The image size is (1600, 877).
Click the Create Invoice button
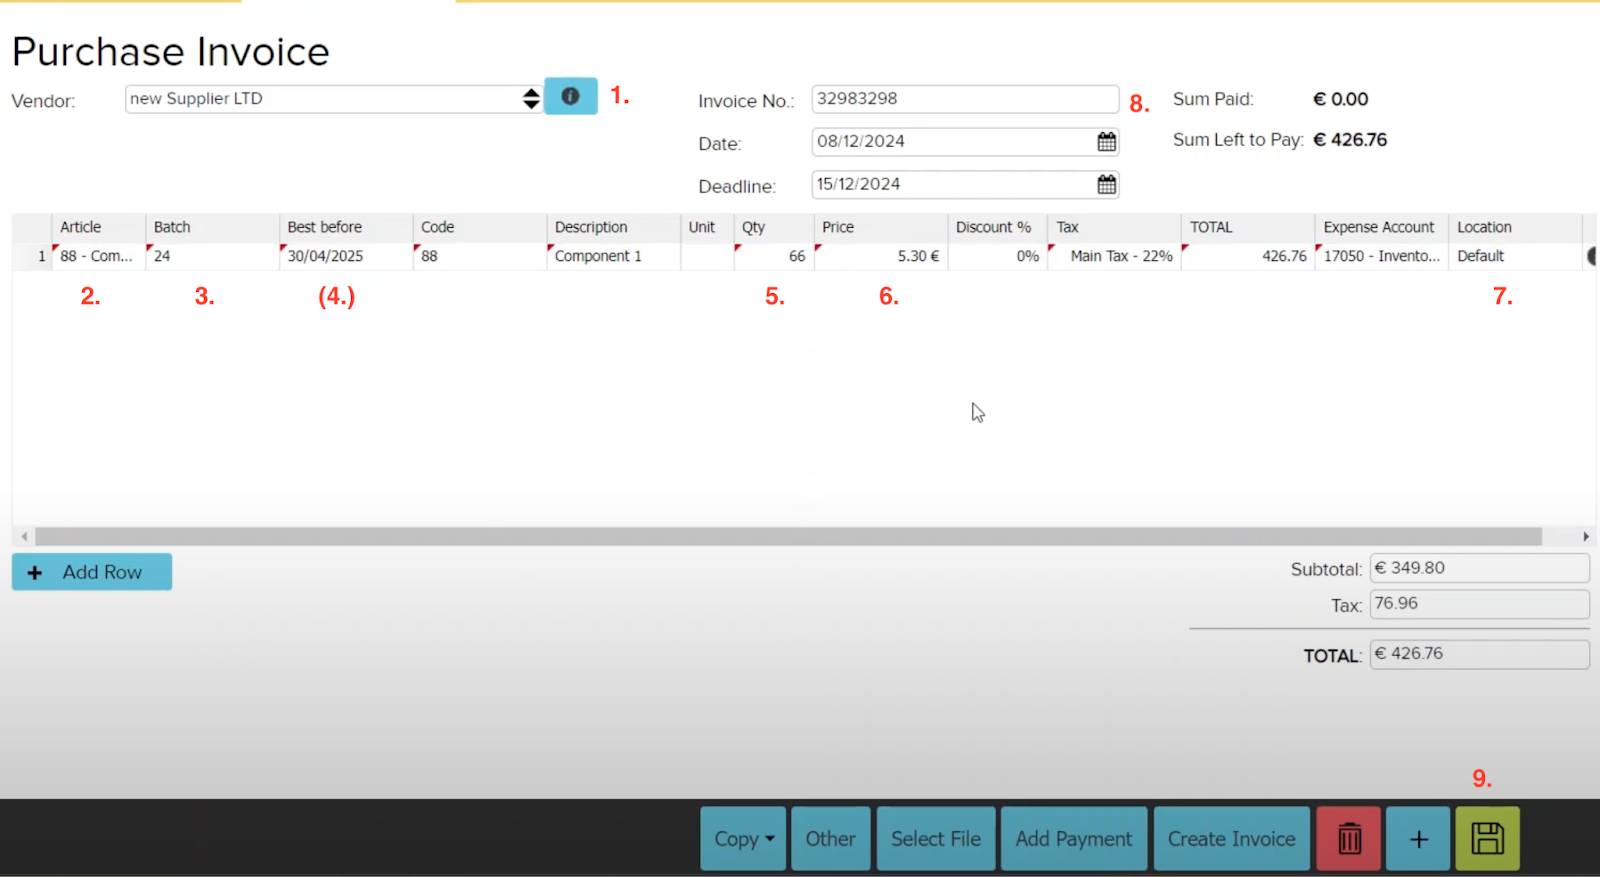(1231, 838)
